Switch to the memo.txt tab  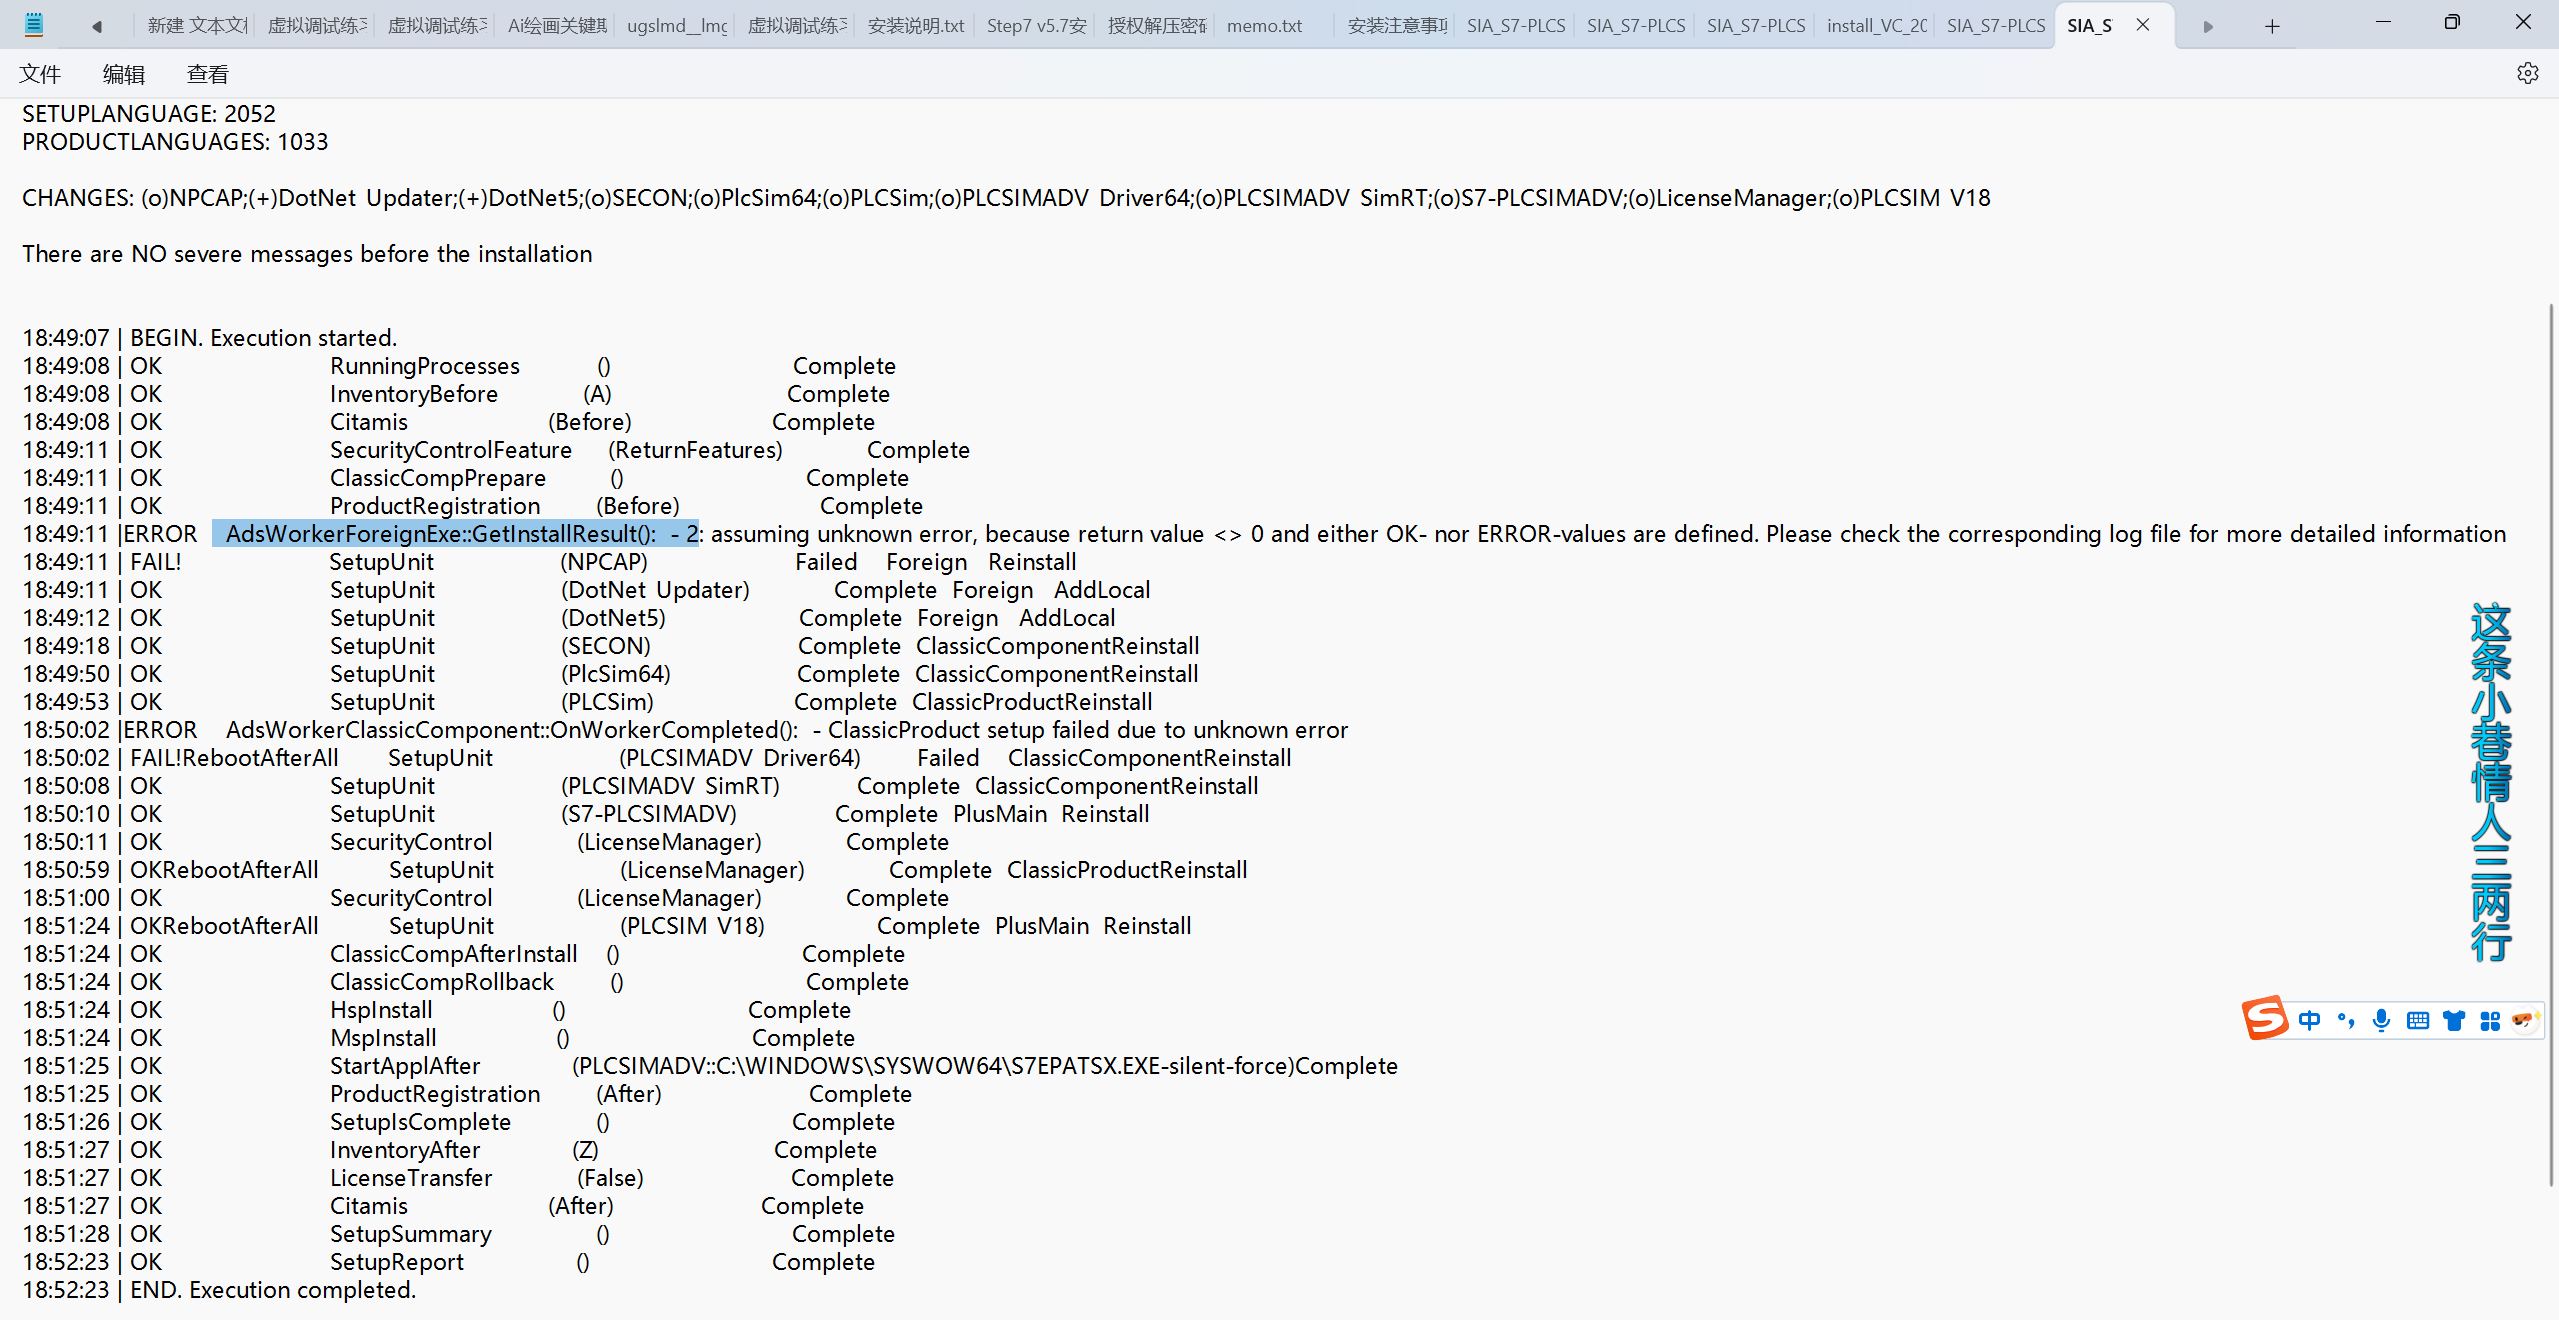coord(1264,26)
